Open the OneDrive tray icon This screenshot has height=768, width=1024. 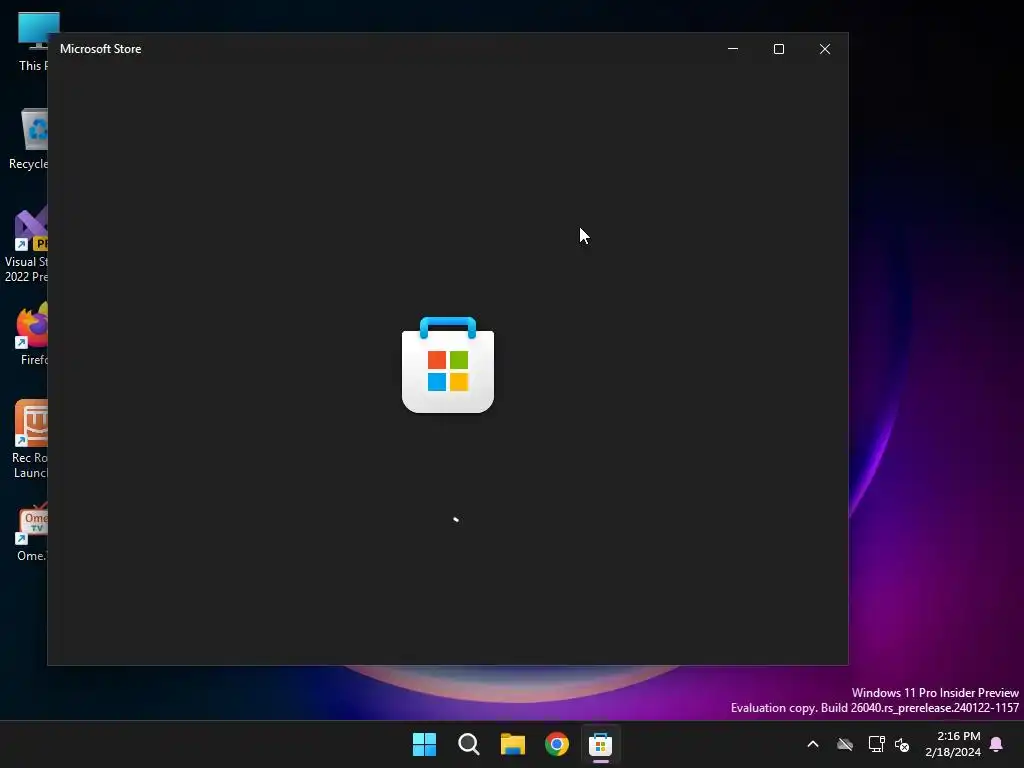click(x=845, y=744)
